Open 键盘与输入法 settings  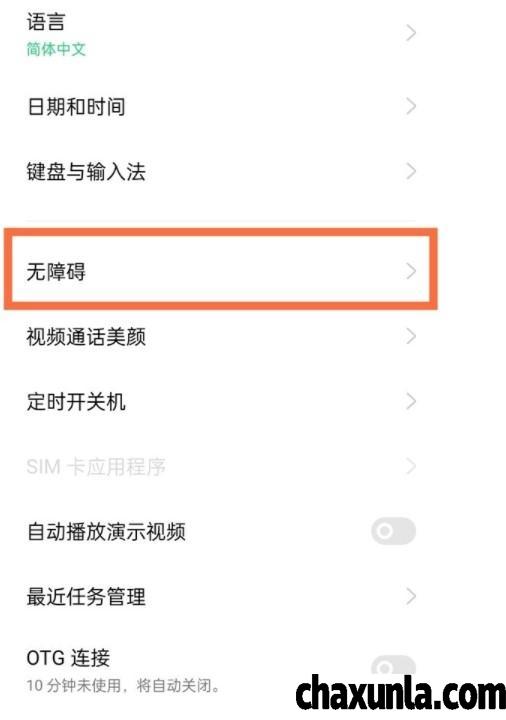(220, 172)
